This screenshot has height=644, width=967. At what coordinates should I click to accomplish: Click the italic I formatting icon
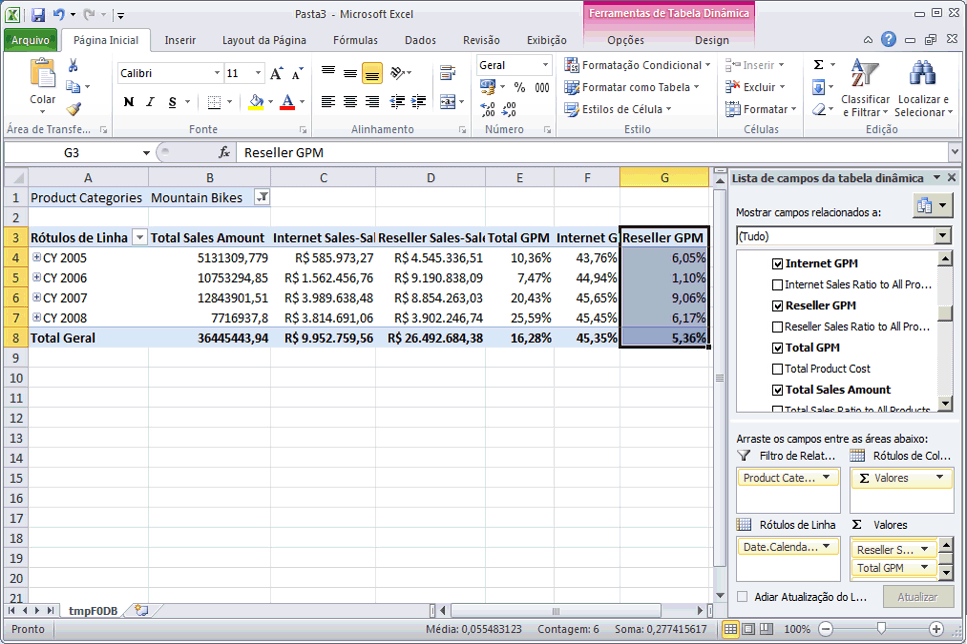pyautogui.click(x=150, y=102)
